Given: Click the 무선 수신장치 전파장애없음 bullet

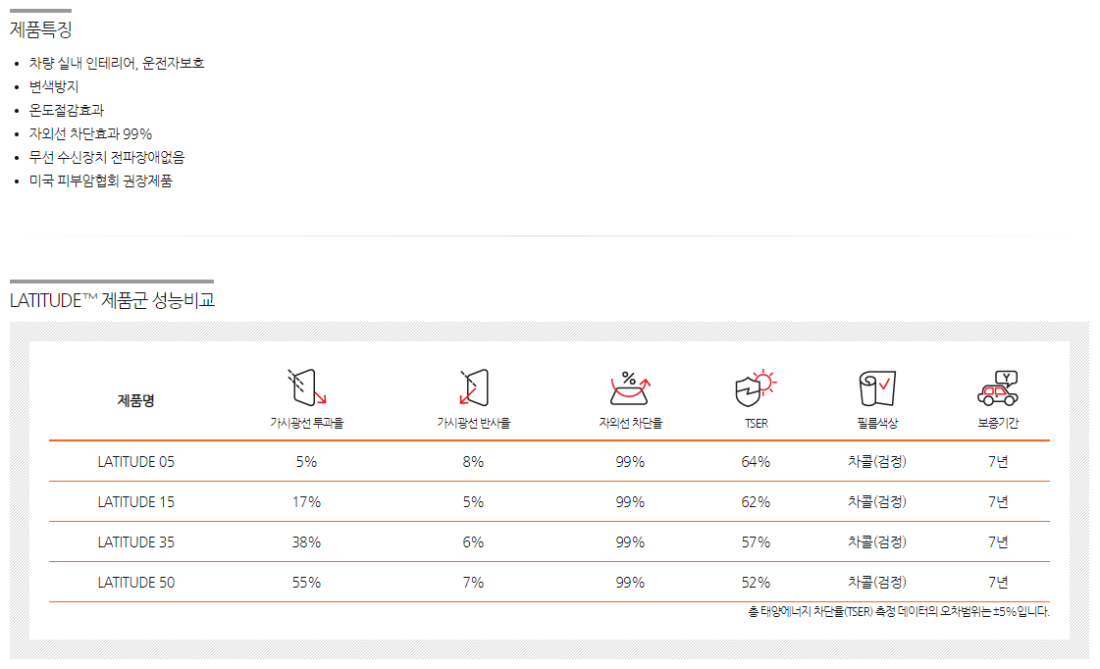Looking at the screenshot, I should tap(107, 157).
